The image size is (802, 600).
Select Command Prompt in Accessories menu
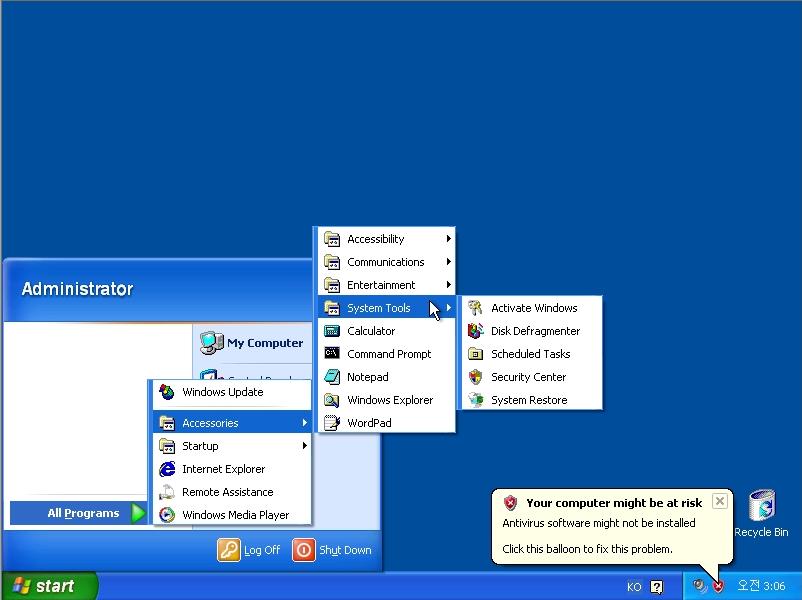[x=387, y=354]
